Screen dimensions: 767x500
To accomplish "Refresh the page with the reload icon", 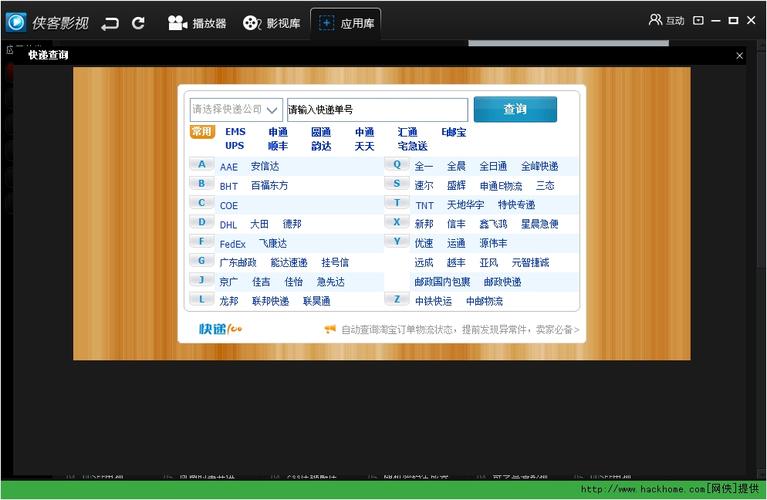I will point(138,23).
